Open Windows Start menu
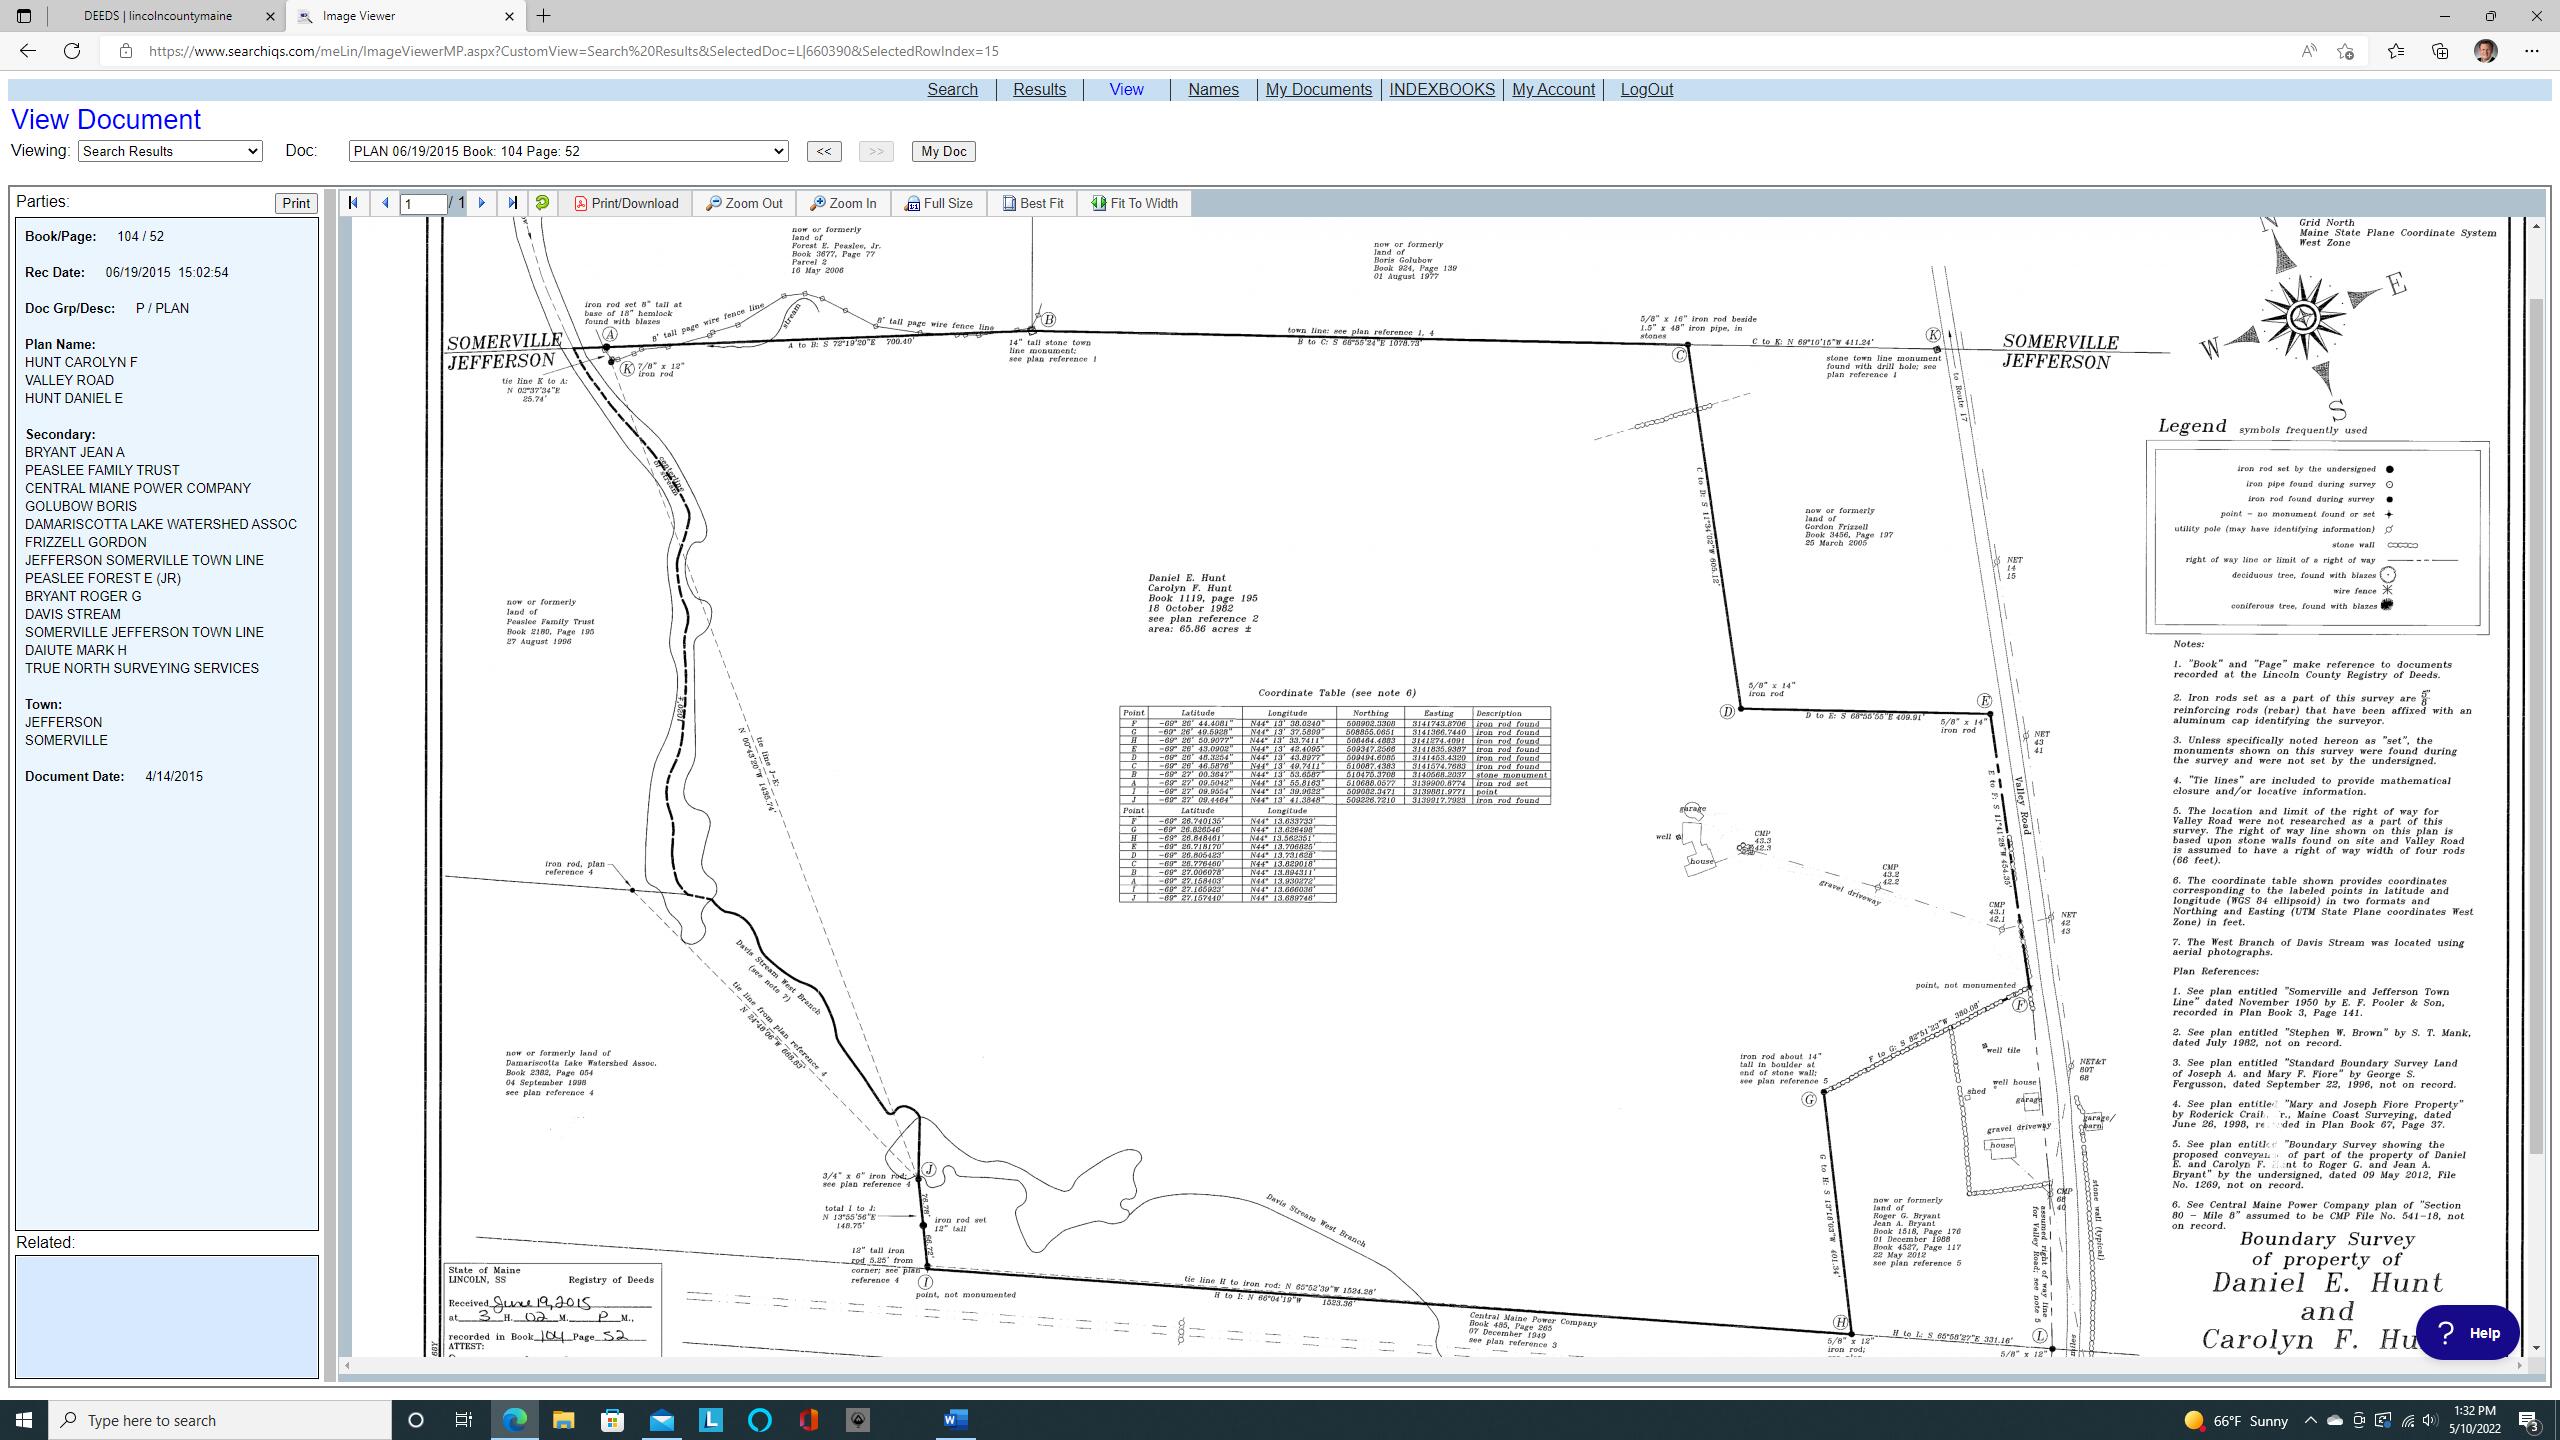 point(24,1420)
